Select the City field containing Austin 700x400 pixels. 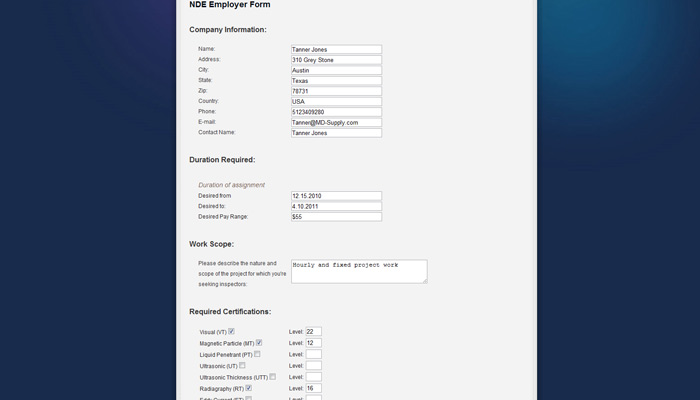coord(336,70)
